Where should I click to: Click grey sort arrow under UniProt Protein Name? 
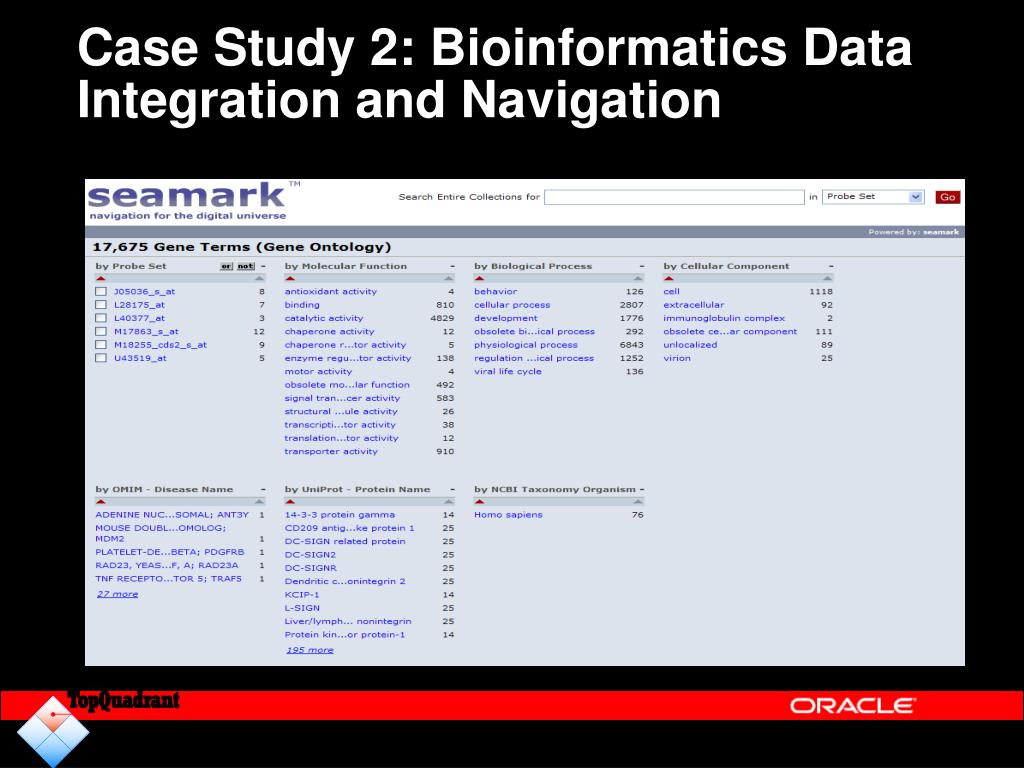click(x=449, y=502)
